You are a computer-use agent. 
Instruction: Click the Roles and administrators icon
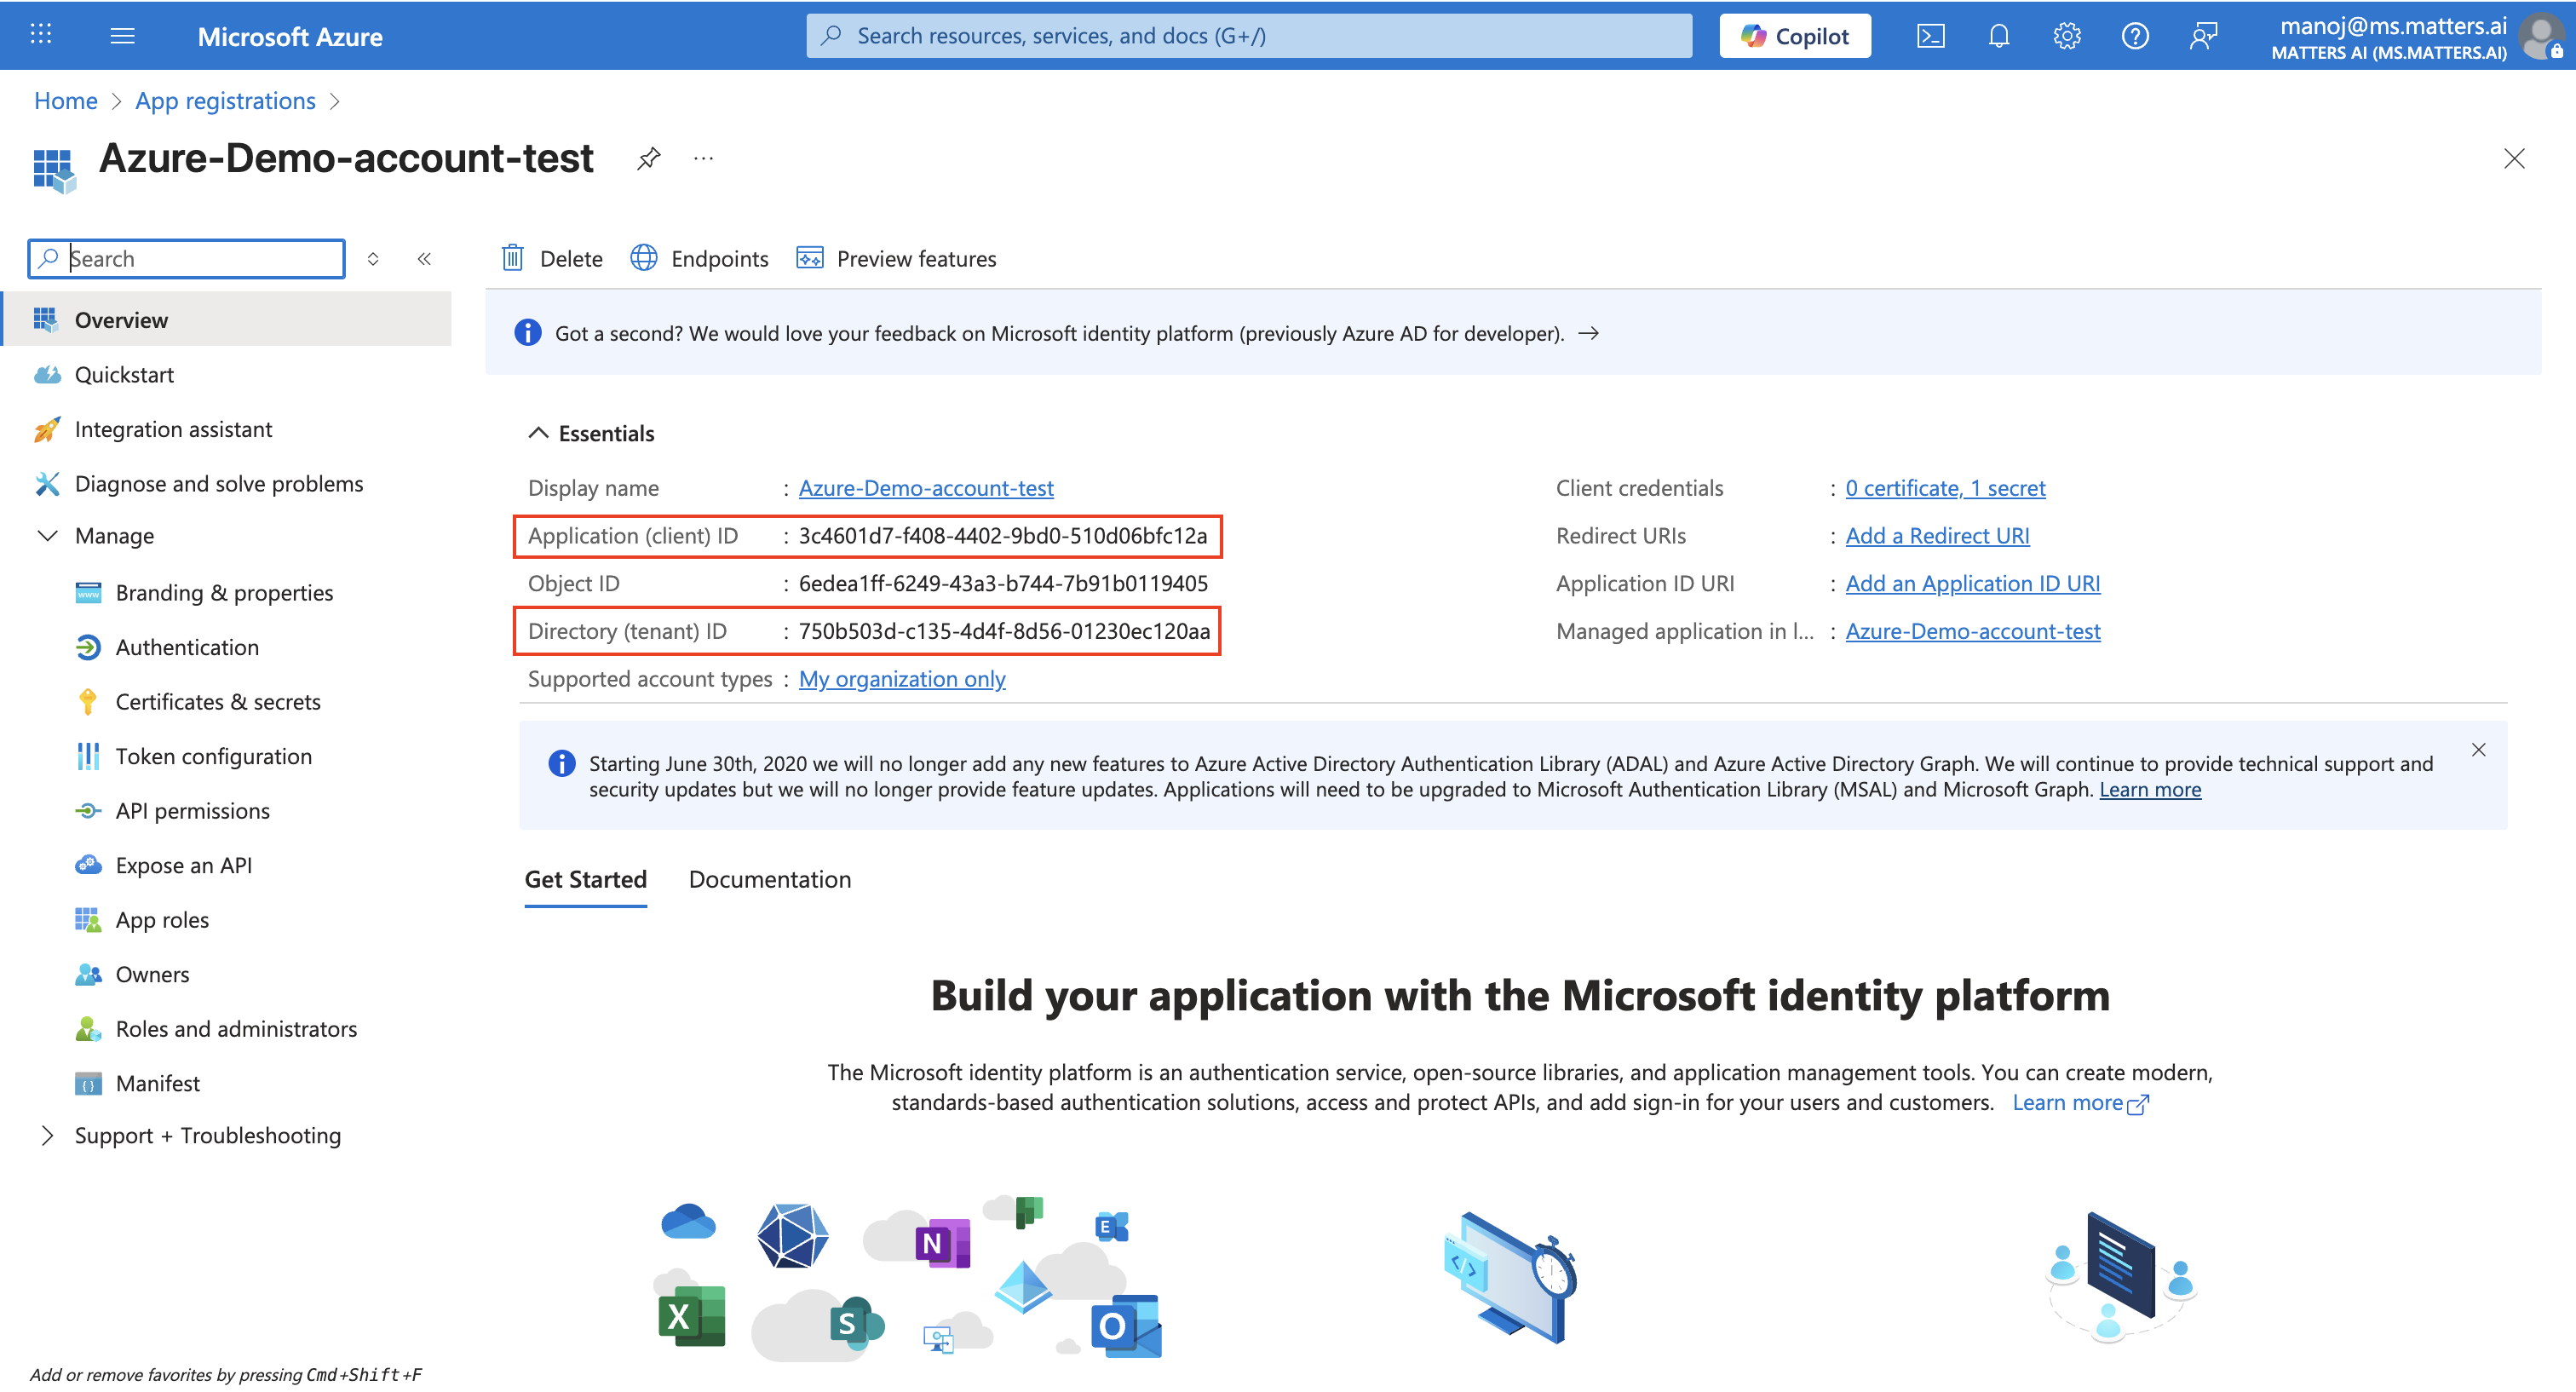coord(88,1029)
